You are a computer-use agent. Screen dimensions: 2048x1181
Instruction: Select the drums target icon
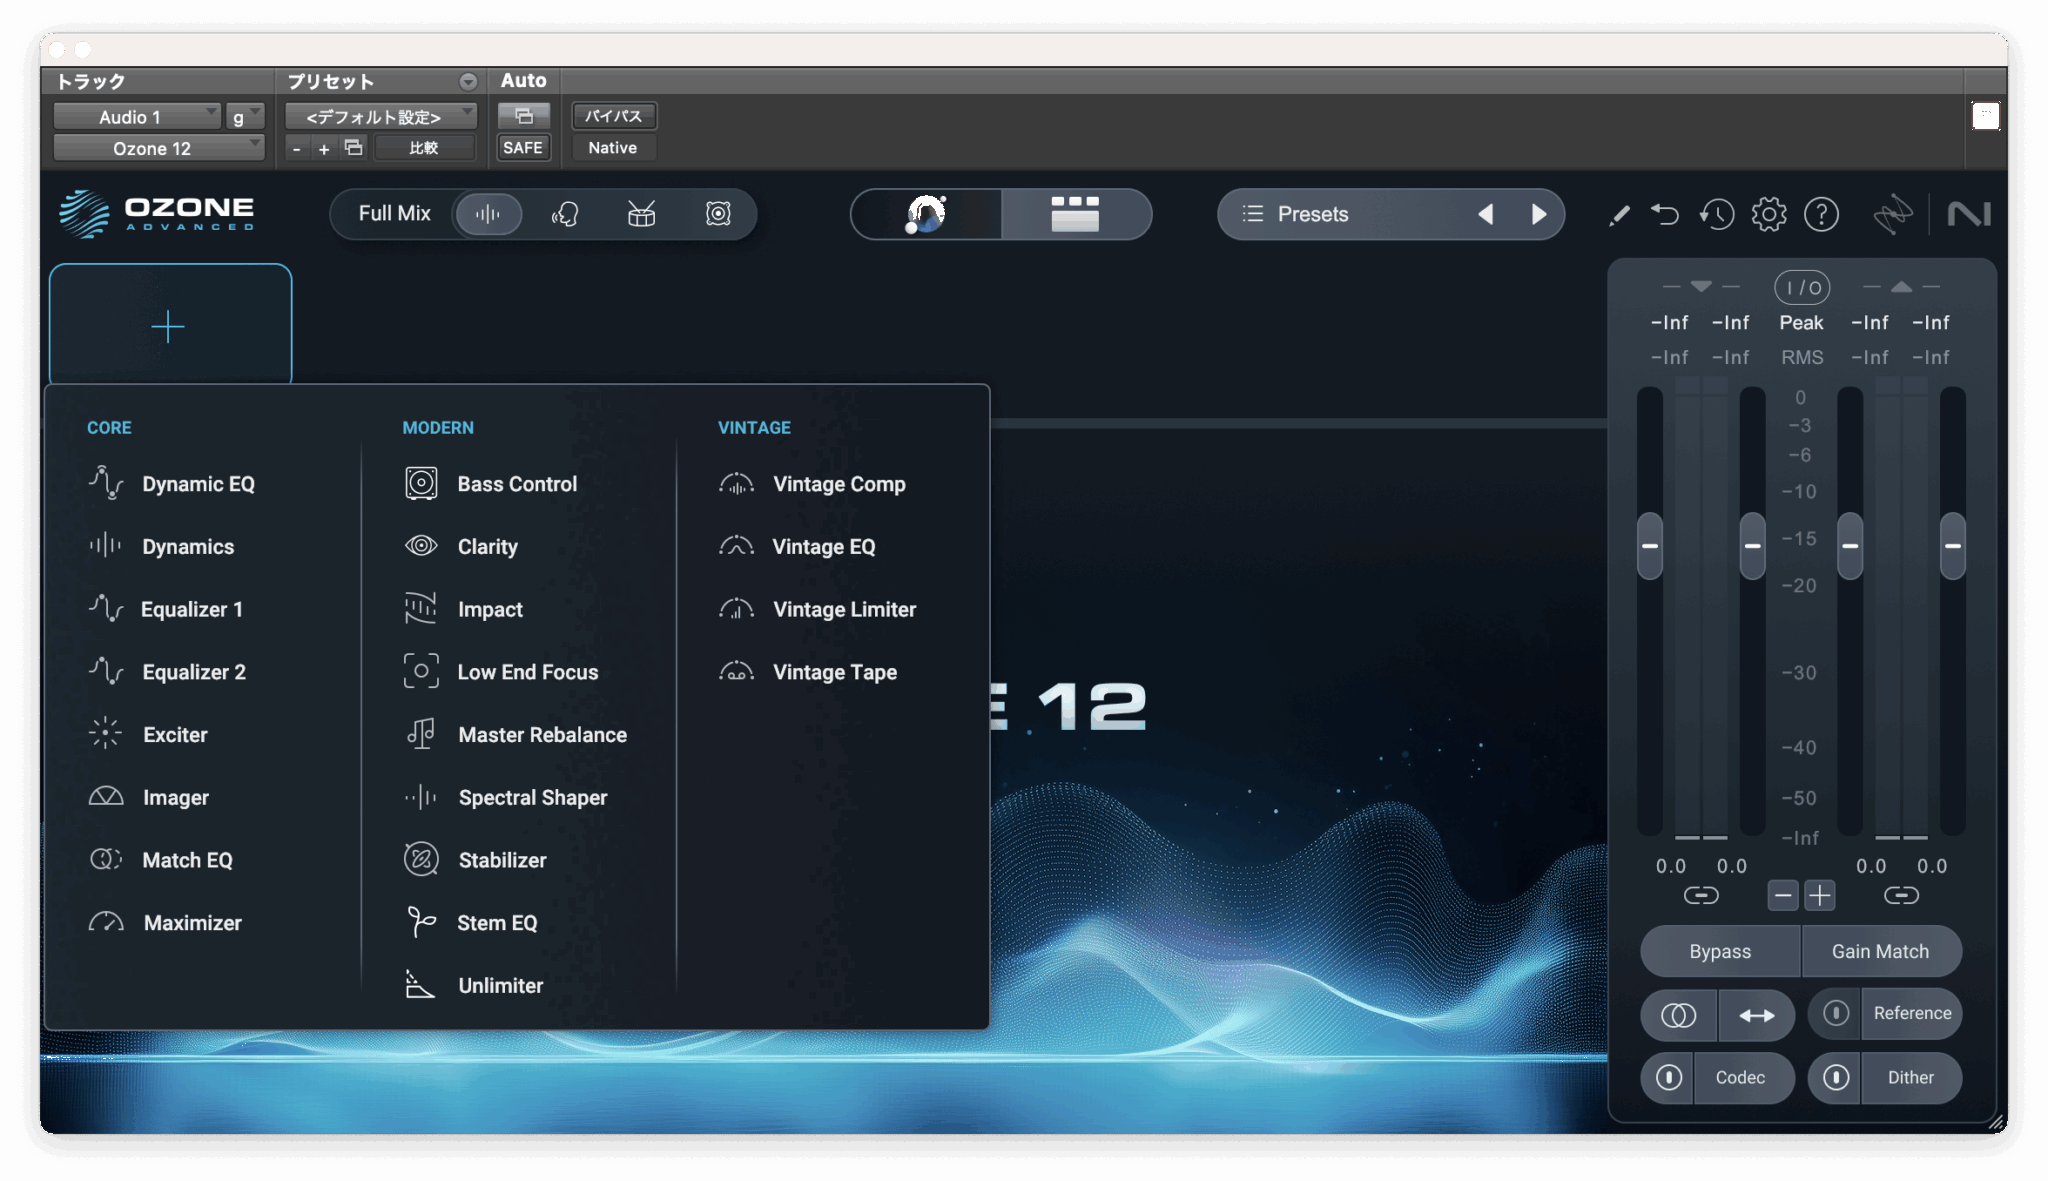pos(641,214)
